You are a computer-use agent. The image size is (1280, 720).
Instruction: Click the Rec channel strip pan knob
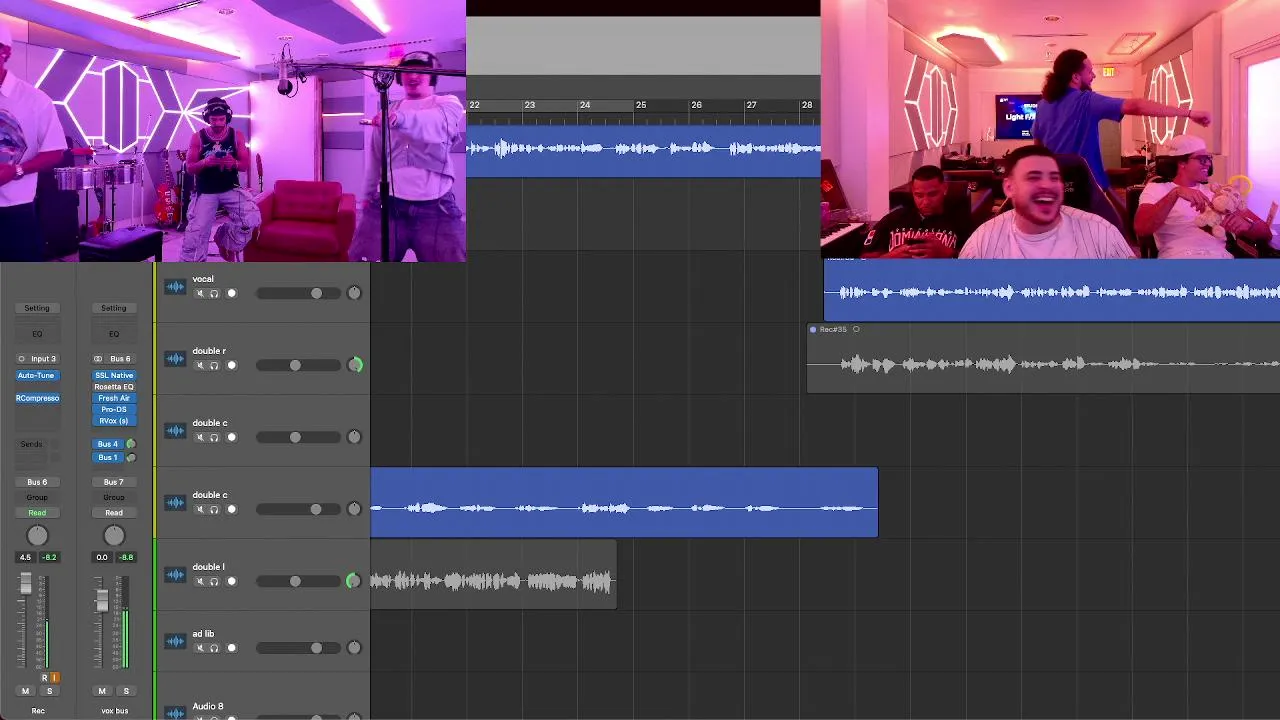37,536
